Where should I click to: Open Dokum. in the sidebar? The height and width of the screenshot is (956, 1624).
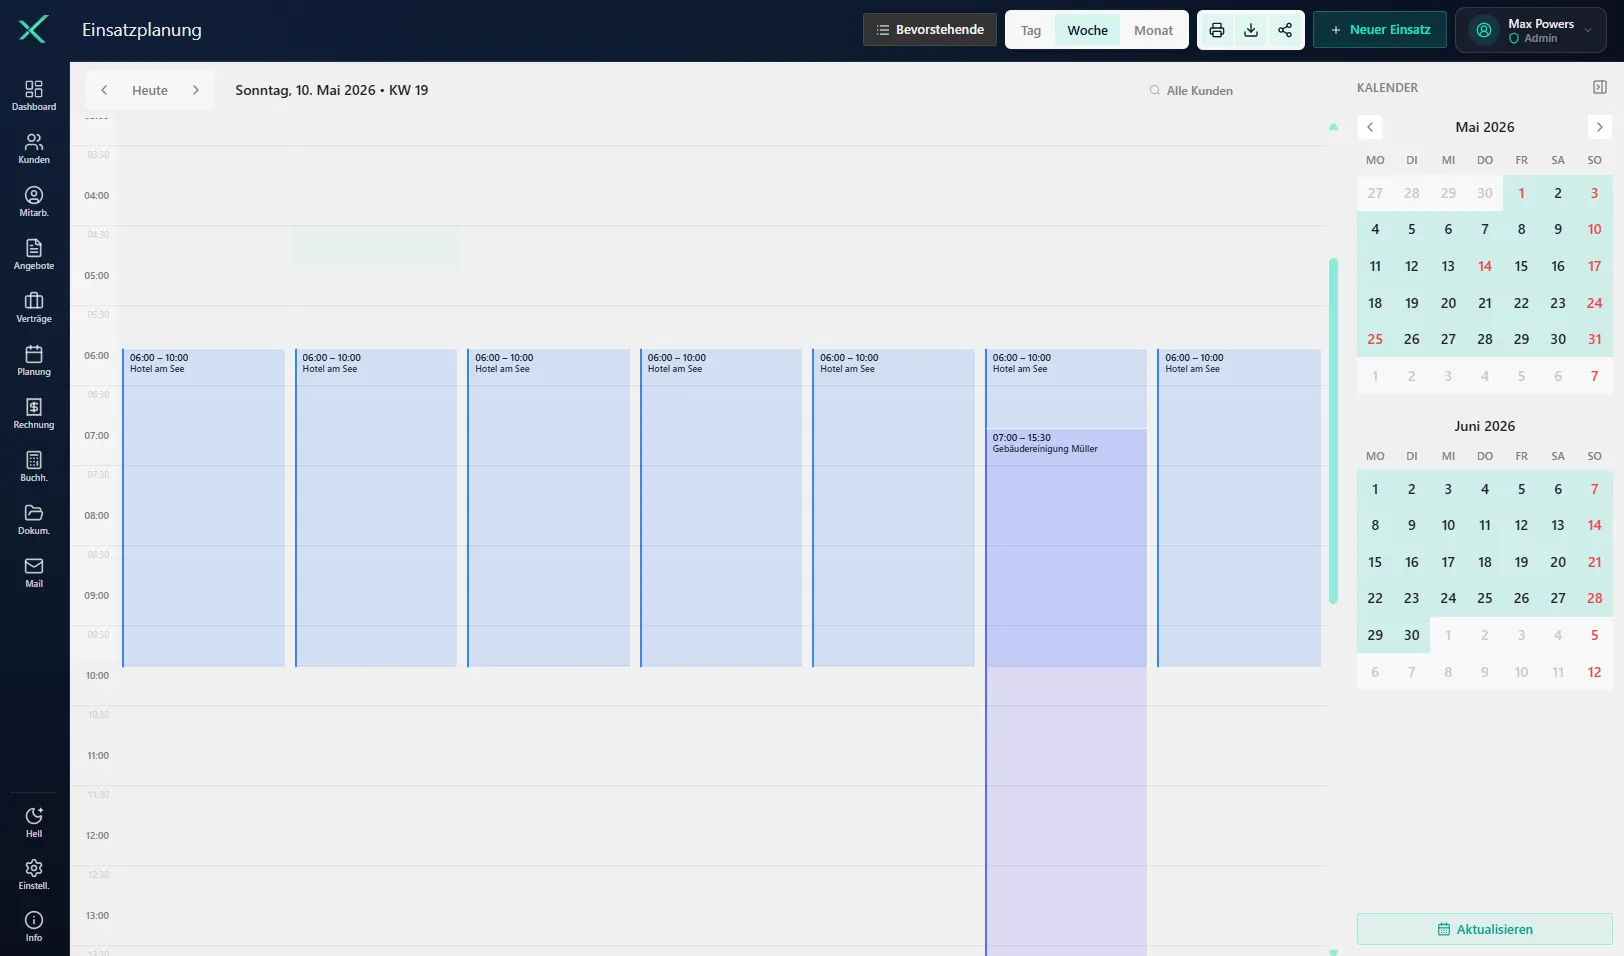(34, 519)
